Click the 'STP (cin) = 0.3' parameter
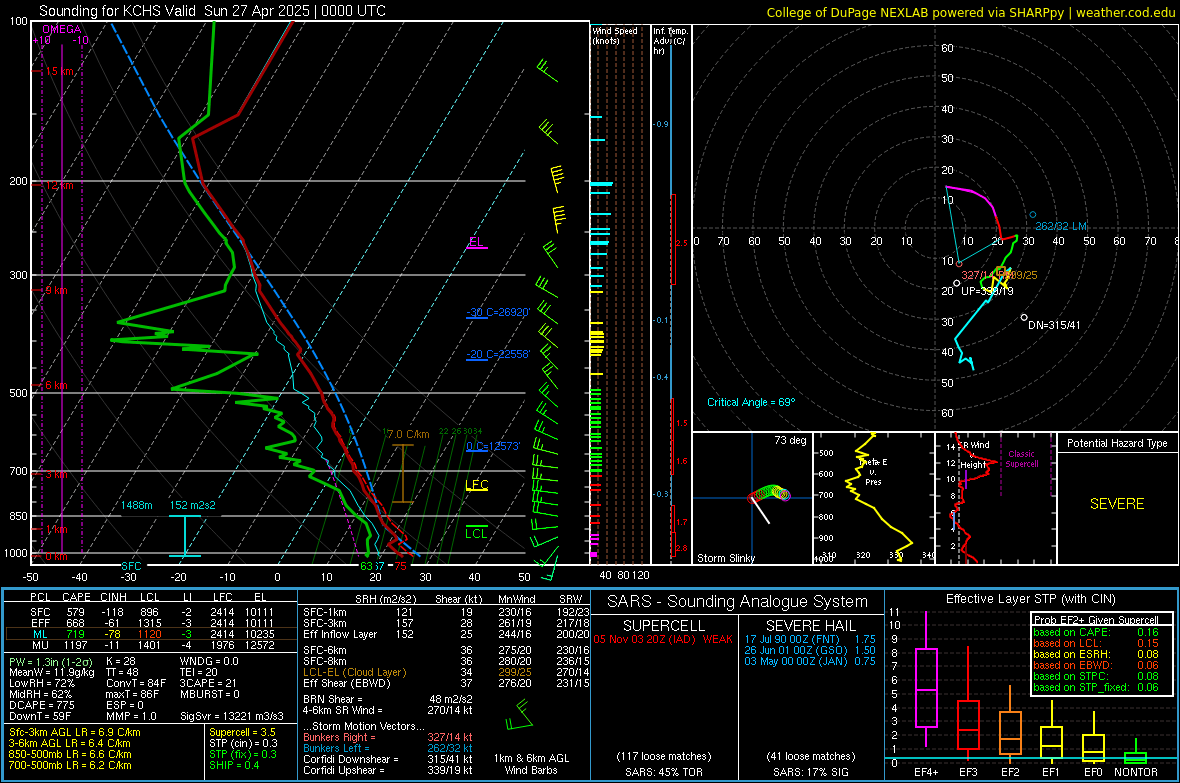The image size is (1180, 783). click(243, 743)
